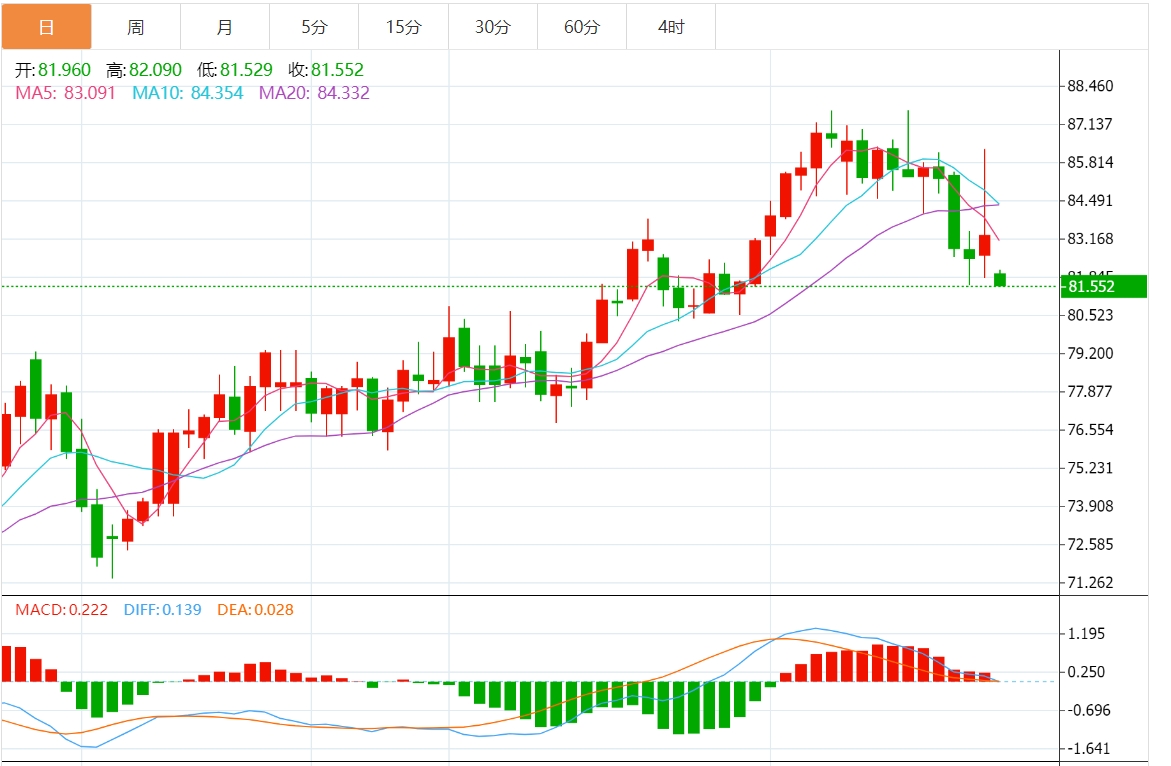Click the high price 82.090 value
Screen dimensions: 1171x766
click(155, 70)
